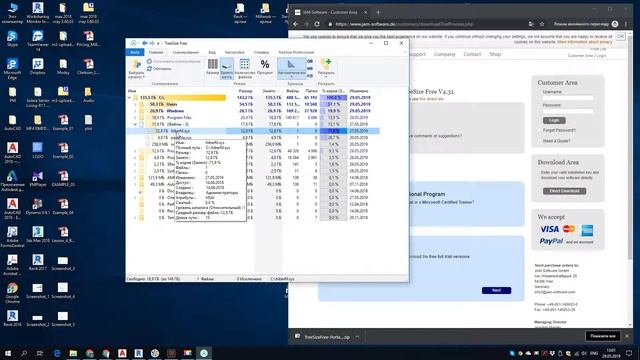Switch to the Вид ribbon tab
The width and height of the screenshot is (640, 360).
pyautogui.click(x=212, y=52)
